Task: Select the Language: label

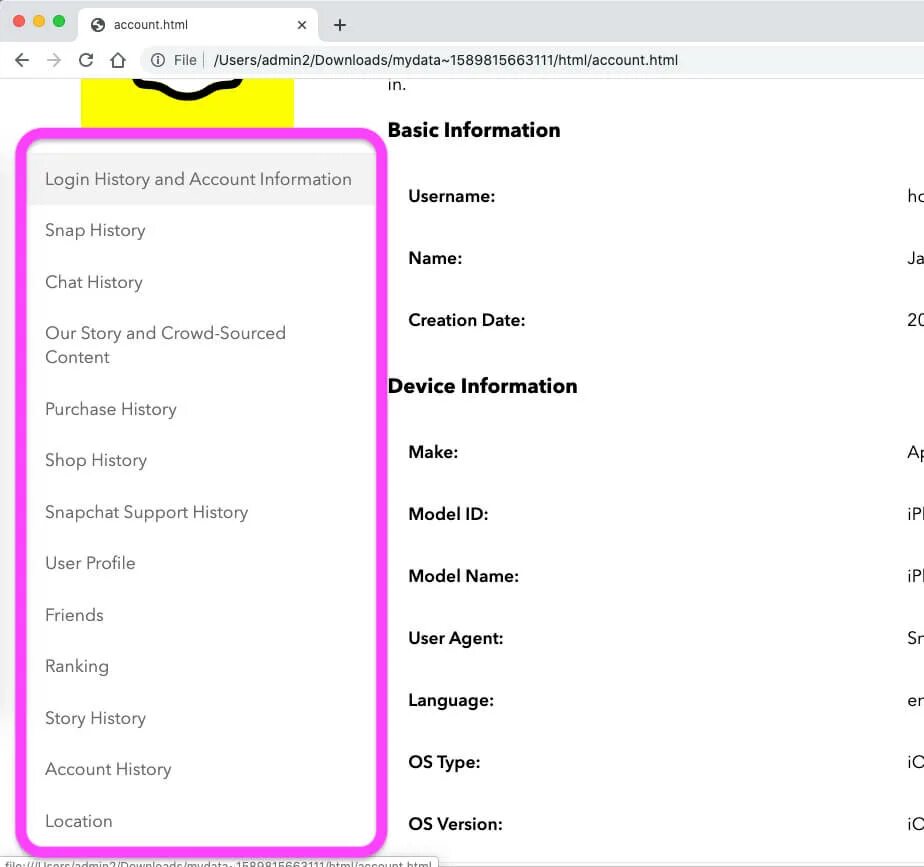Action: (451, 701)
